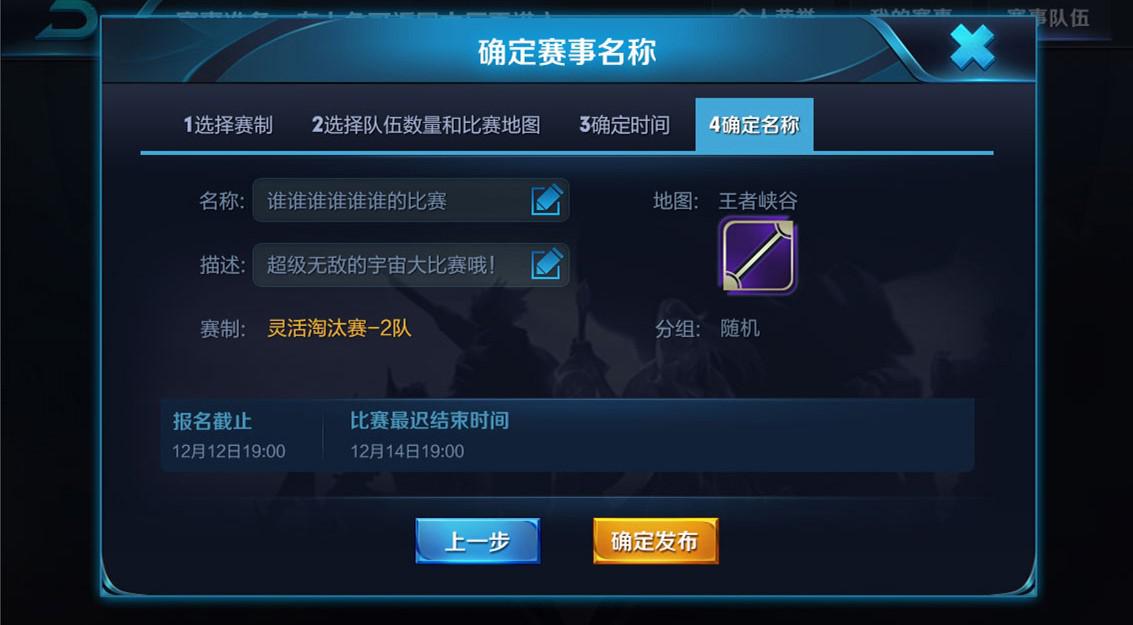Click the edit pencil icon for 描述

pos(547,264)
